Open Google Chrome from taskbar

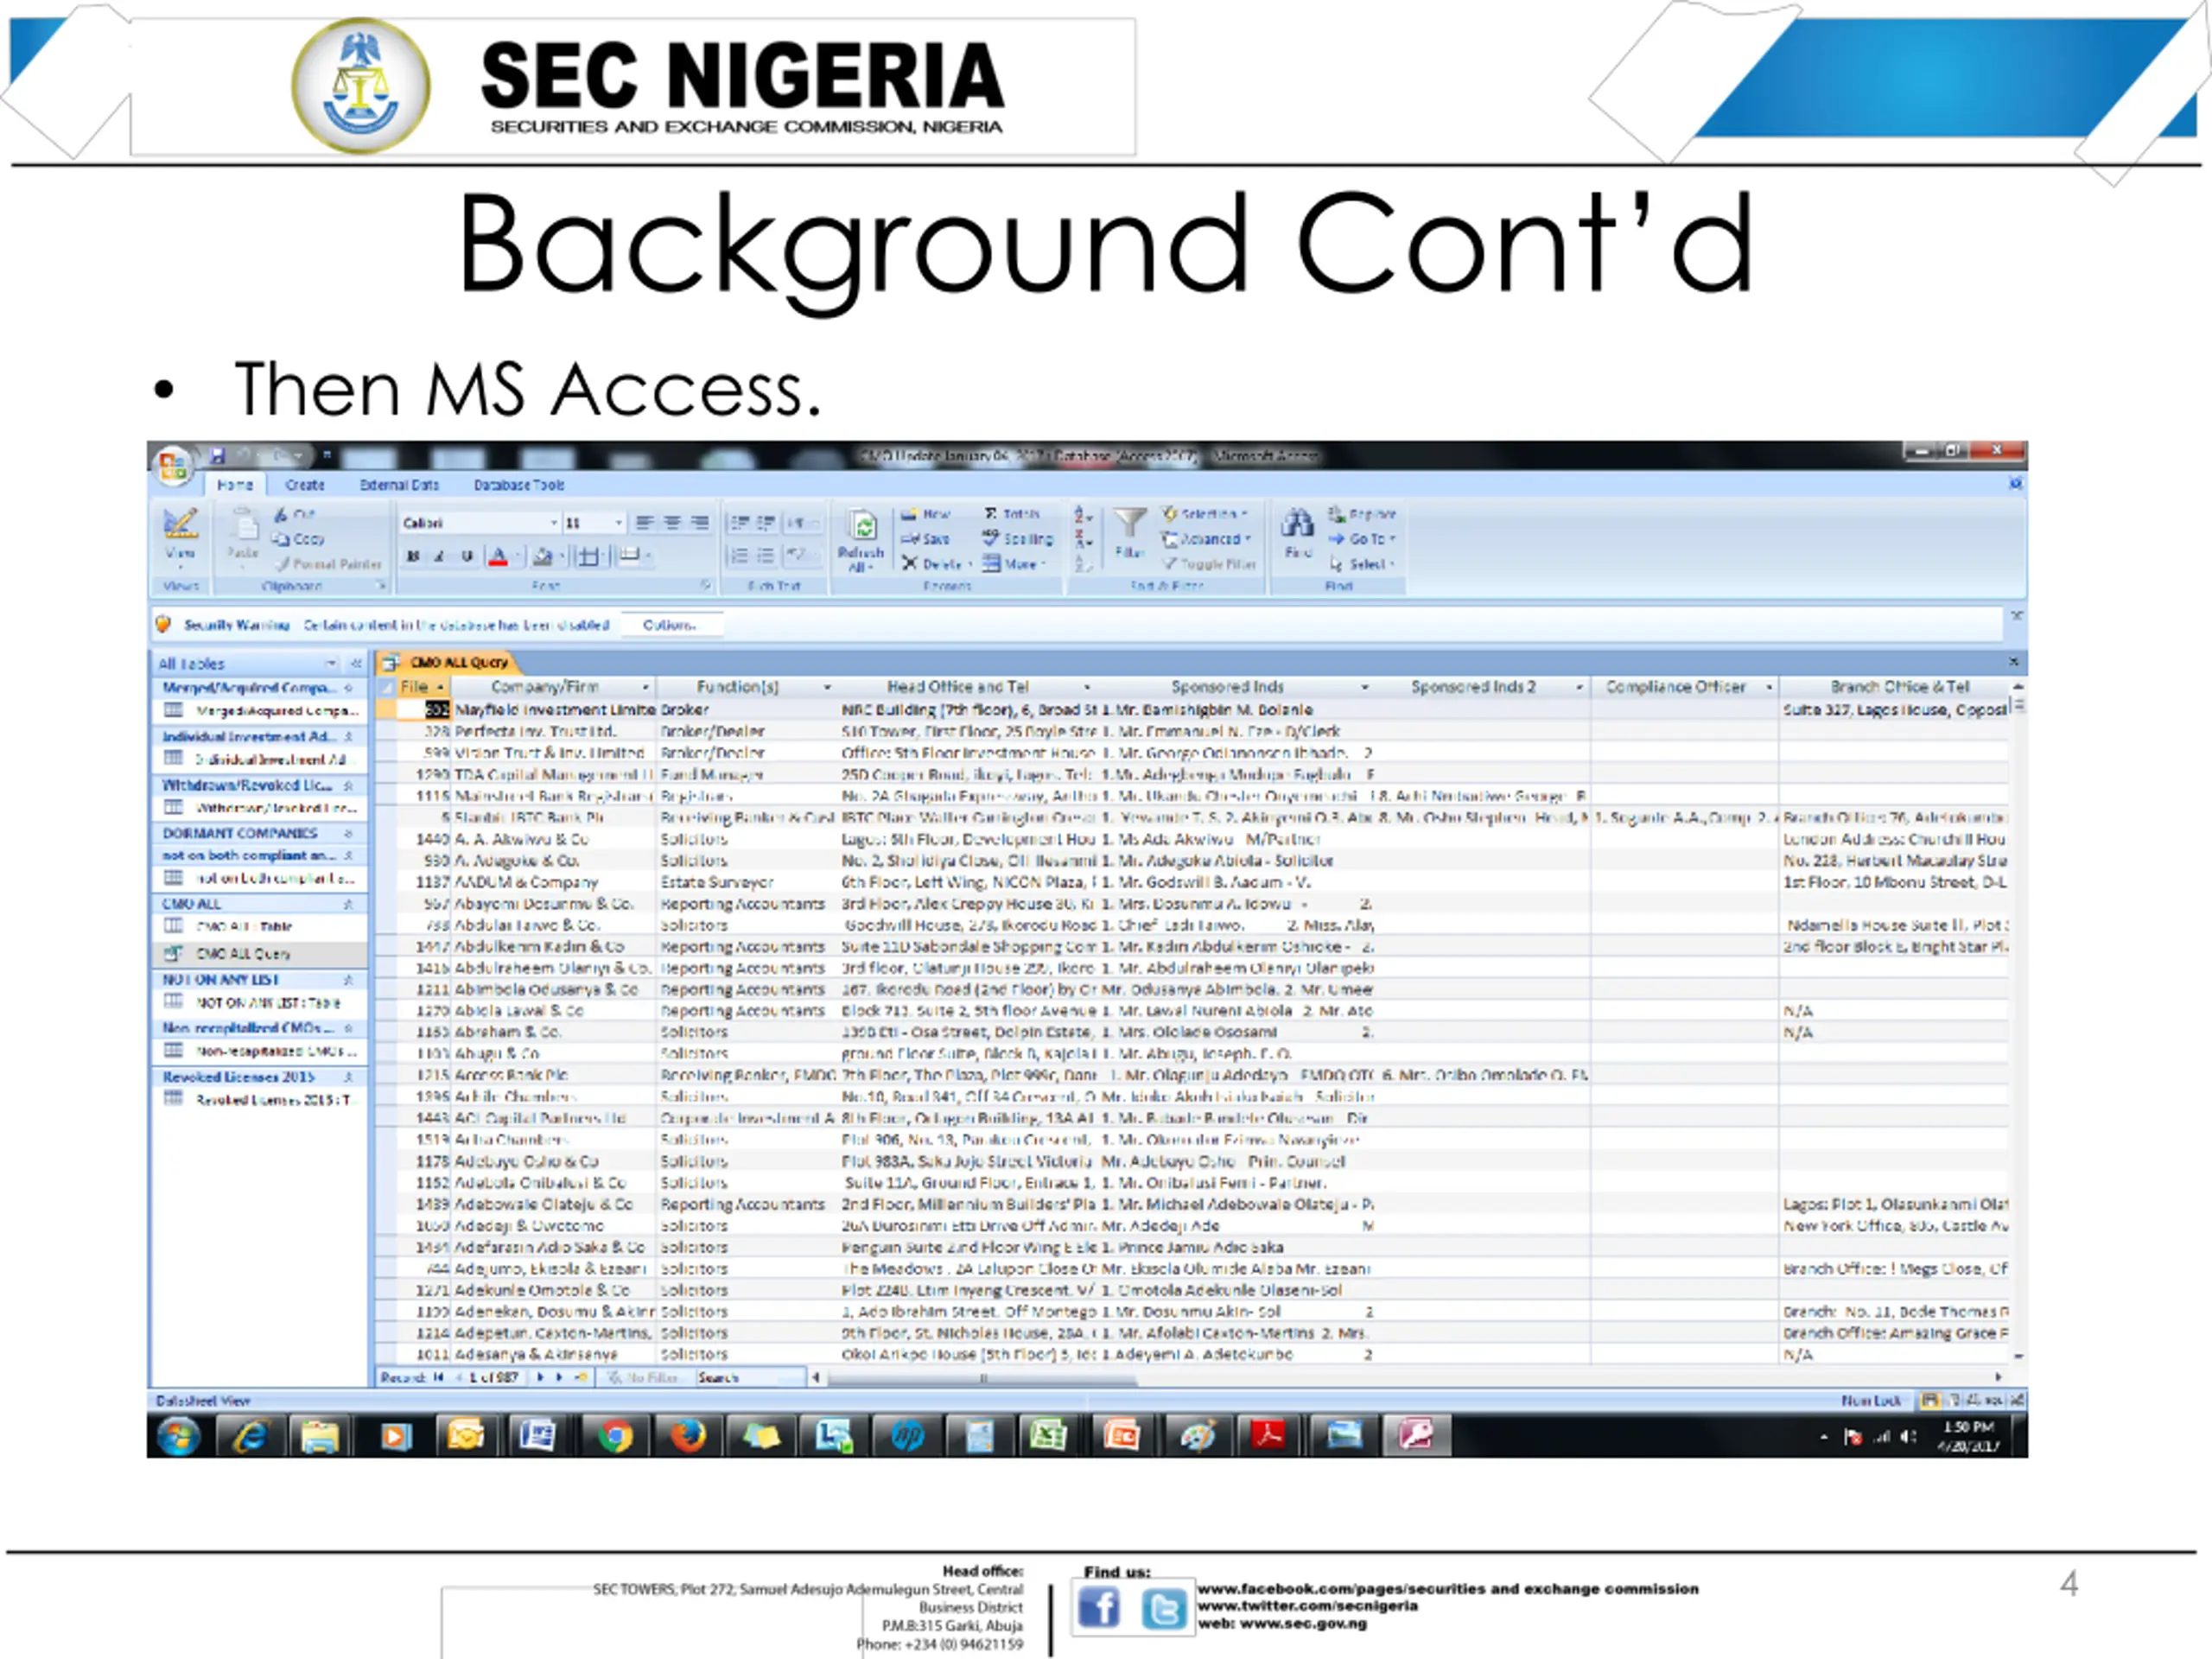click(x=614, y=1437)
